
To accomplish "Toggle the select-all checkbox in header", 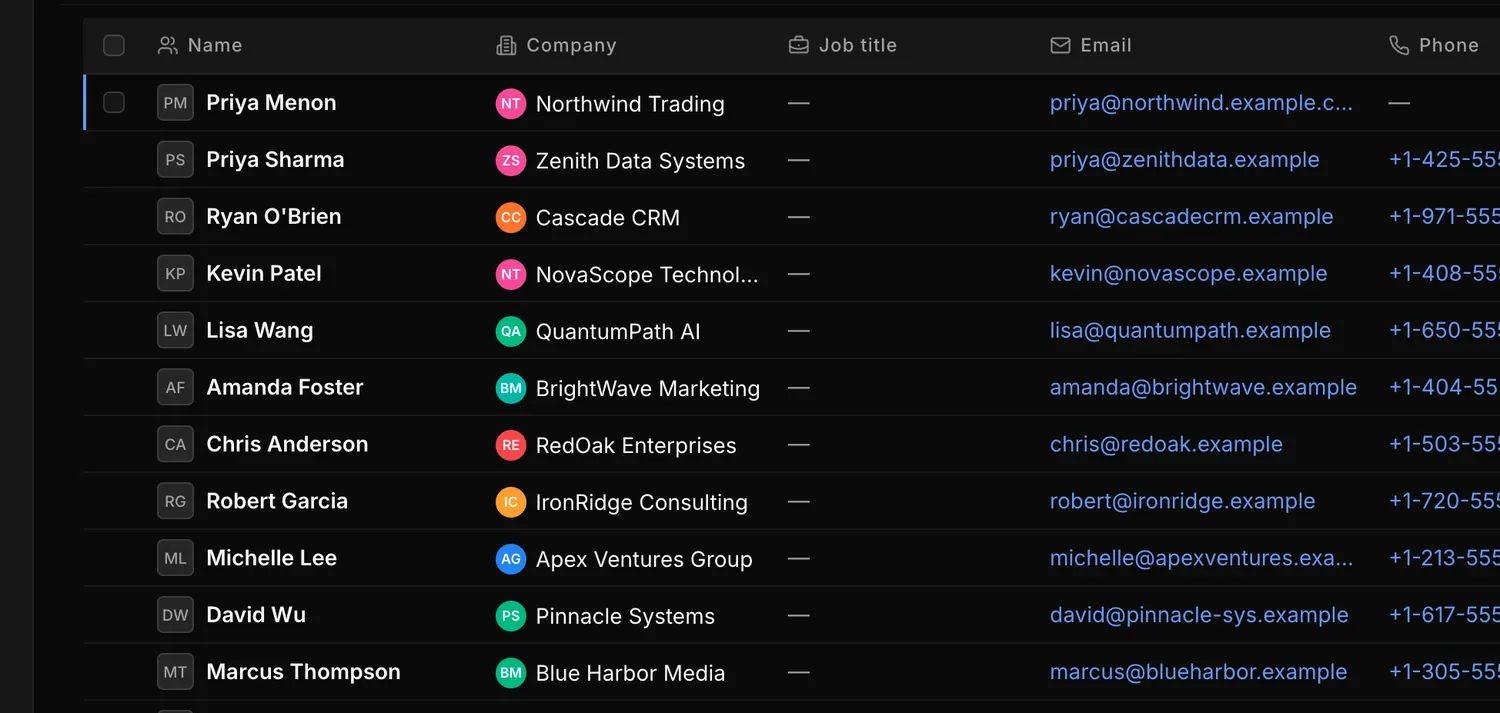I will [114, 45].
